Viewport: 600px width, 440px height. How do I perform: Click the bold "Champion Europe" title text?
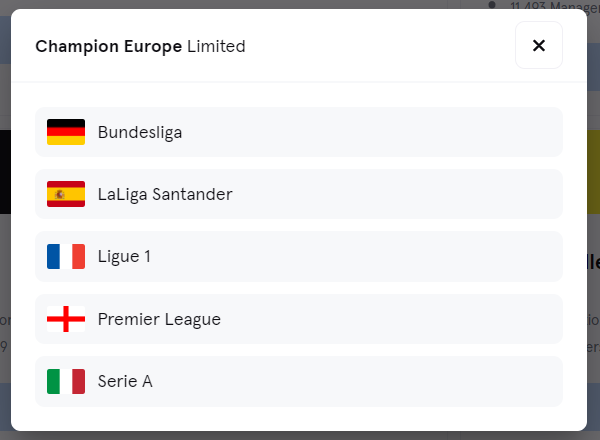pyautogui.click(x=109, y=47)
